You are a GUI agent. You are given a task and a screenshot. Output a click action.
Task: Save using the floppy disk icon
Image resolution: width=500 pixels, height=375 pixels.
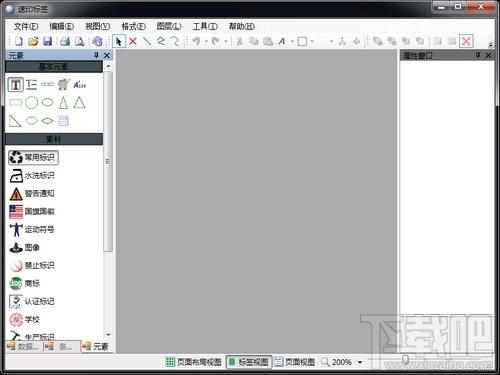48,41
